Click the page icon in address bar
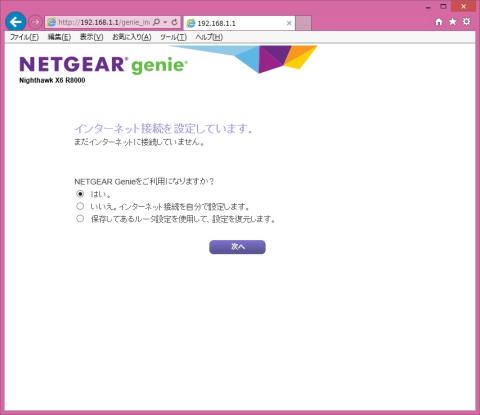This screenshot has width=480, height=415. 52,22
